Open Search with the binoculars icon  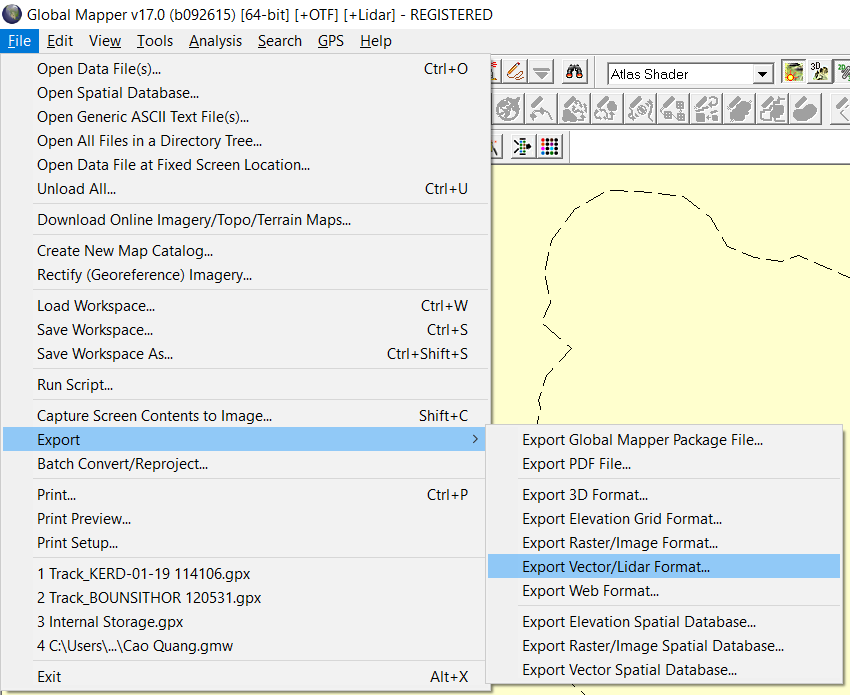click(x=574, y=72)
